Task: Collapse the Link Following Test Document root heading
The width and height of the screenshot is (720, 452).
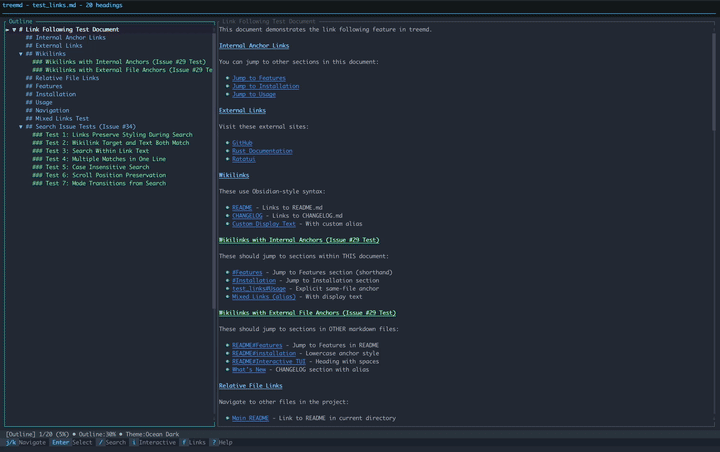Action: [14, 29]
